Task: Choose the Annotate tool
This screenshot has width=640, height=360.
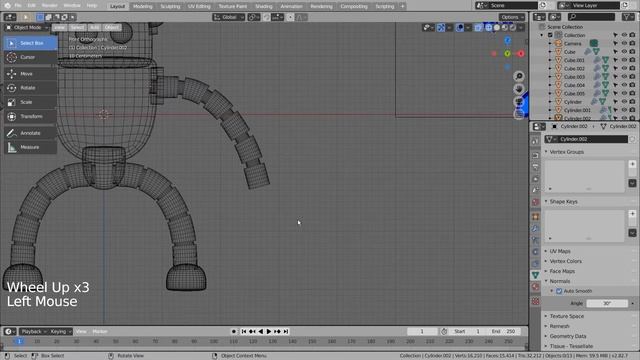Action: 31,133
